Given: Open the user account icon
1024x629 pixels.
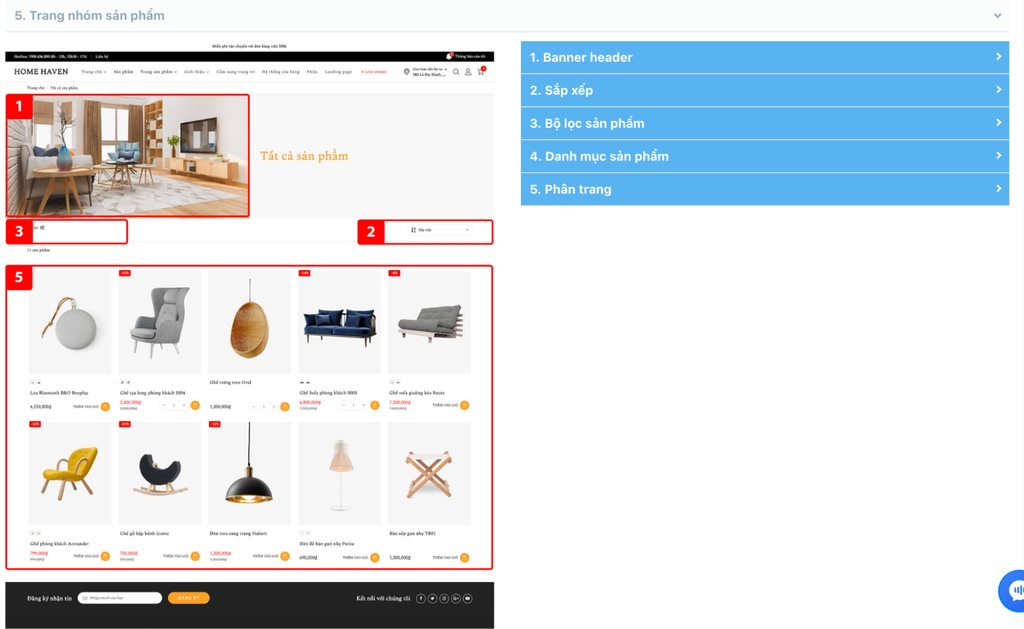Looking at the screenshot, I should [x=468, y=72].
